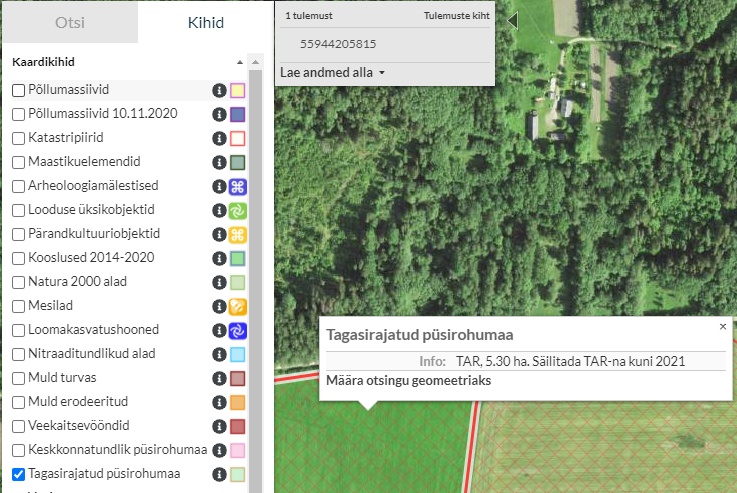Check Muld erodeeritud checkbox

[18, 402]
